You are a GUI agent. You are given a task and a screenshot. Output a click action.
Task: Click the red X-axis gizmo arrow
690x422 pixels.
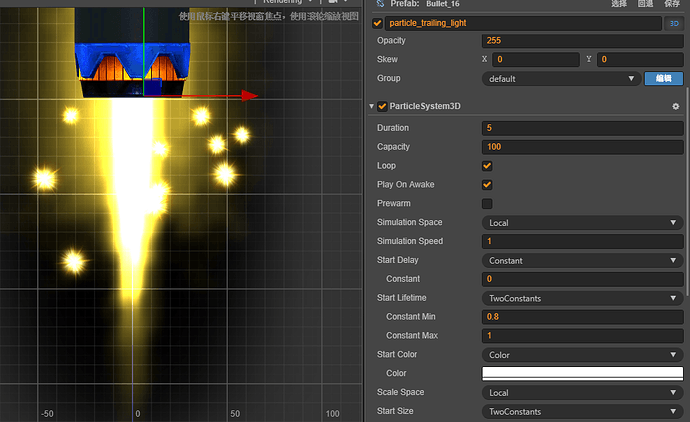(250, 96)
